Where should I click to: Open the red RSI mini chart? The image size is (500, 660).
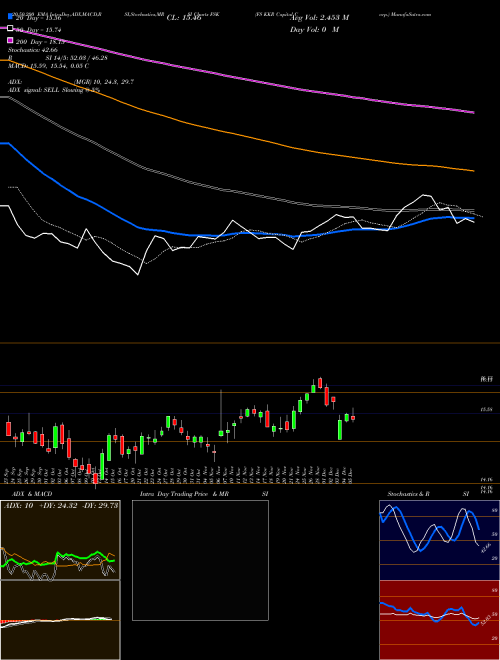(439, 620)
